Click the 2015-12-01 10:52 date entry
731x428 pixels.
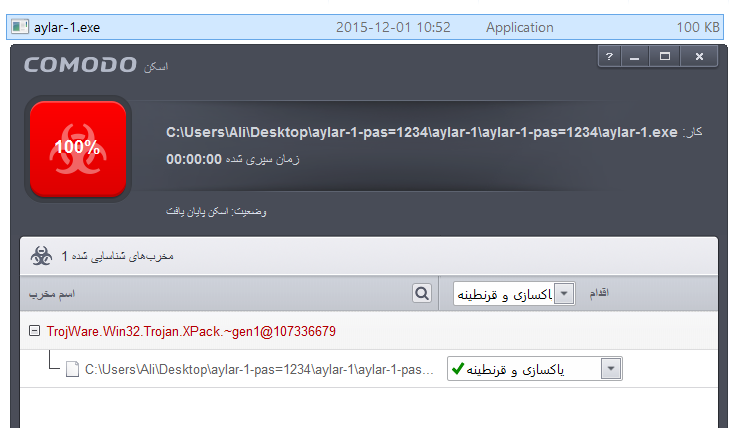pyautogui.click(x=393, y=27)
